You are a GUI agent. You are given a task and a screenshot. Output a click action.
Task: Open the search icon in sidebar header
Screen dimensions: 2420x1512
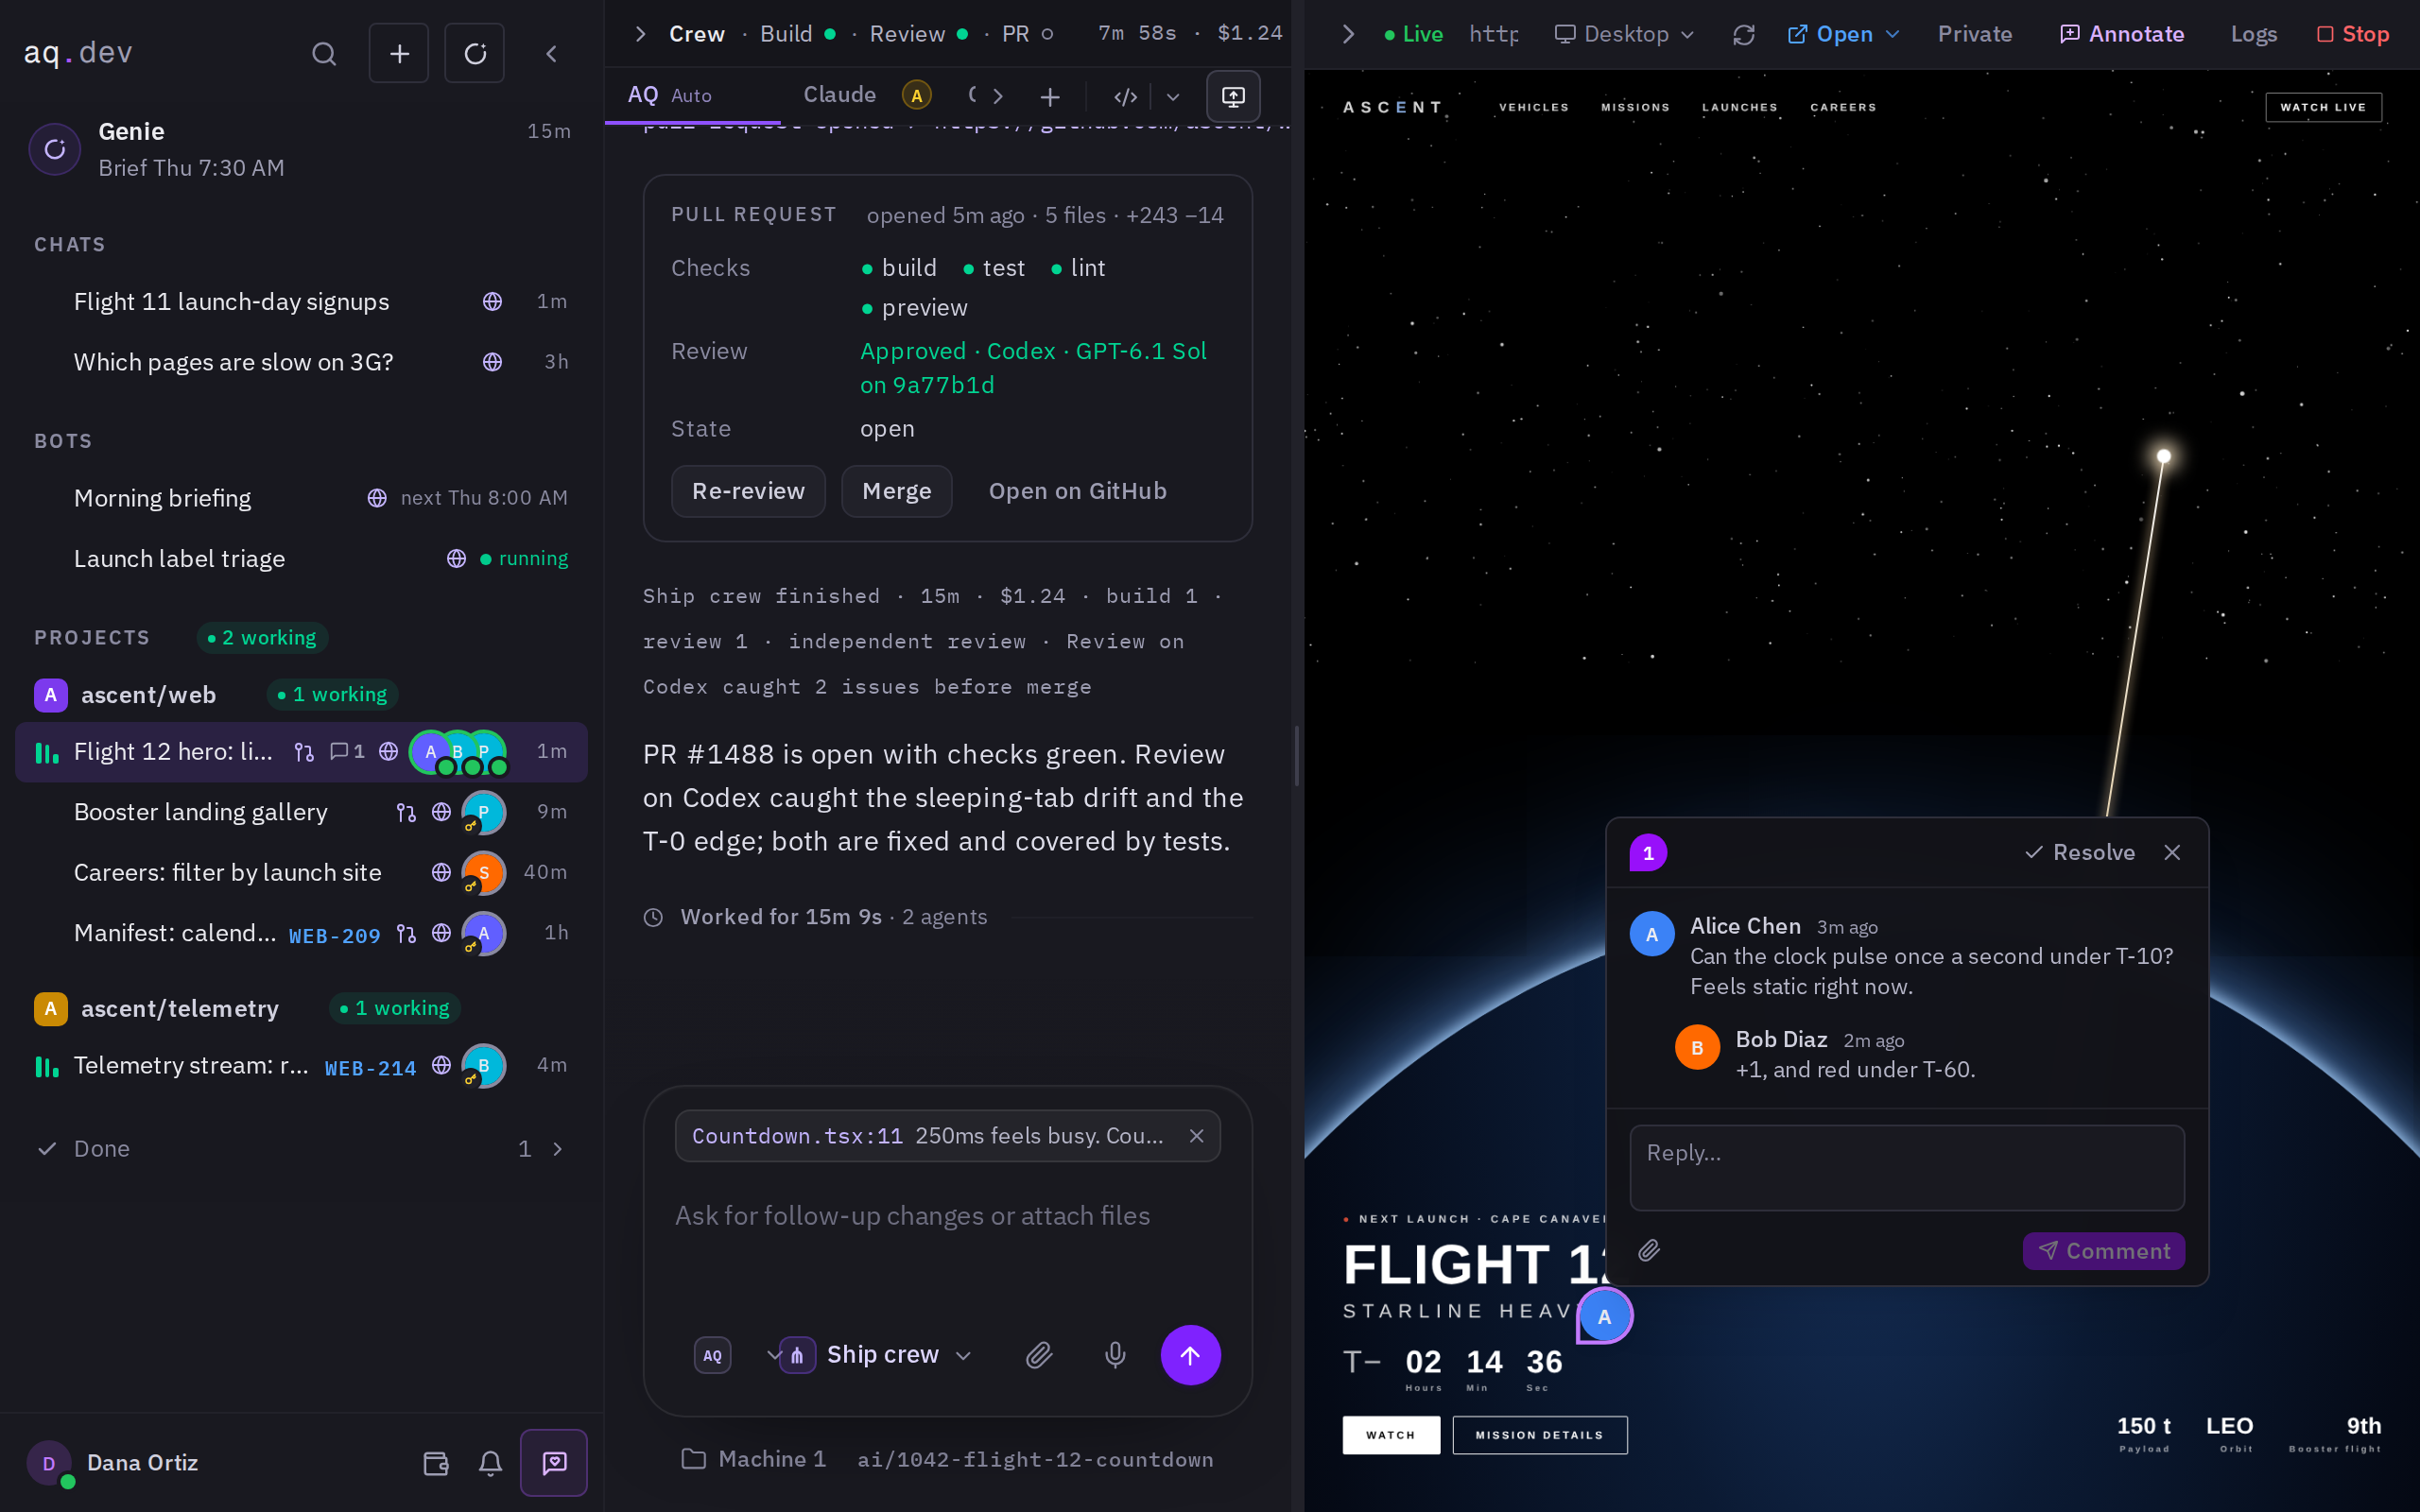[x=324, y=54]
